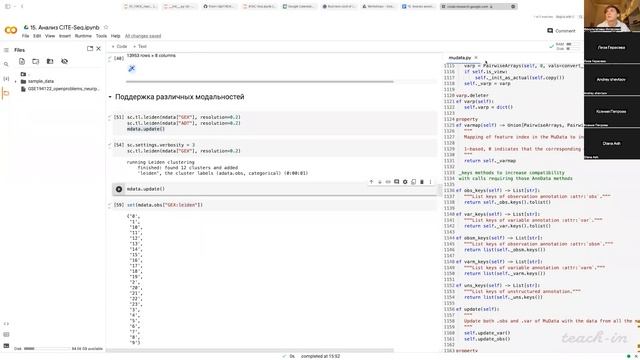Click the refresh folder icon in Files panel
This screenshot has height=360, width=640.
[36, 61]
